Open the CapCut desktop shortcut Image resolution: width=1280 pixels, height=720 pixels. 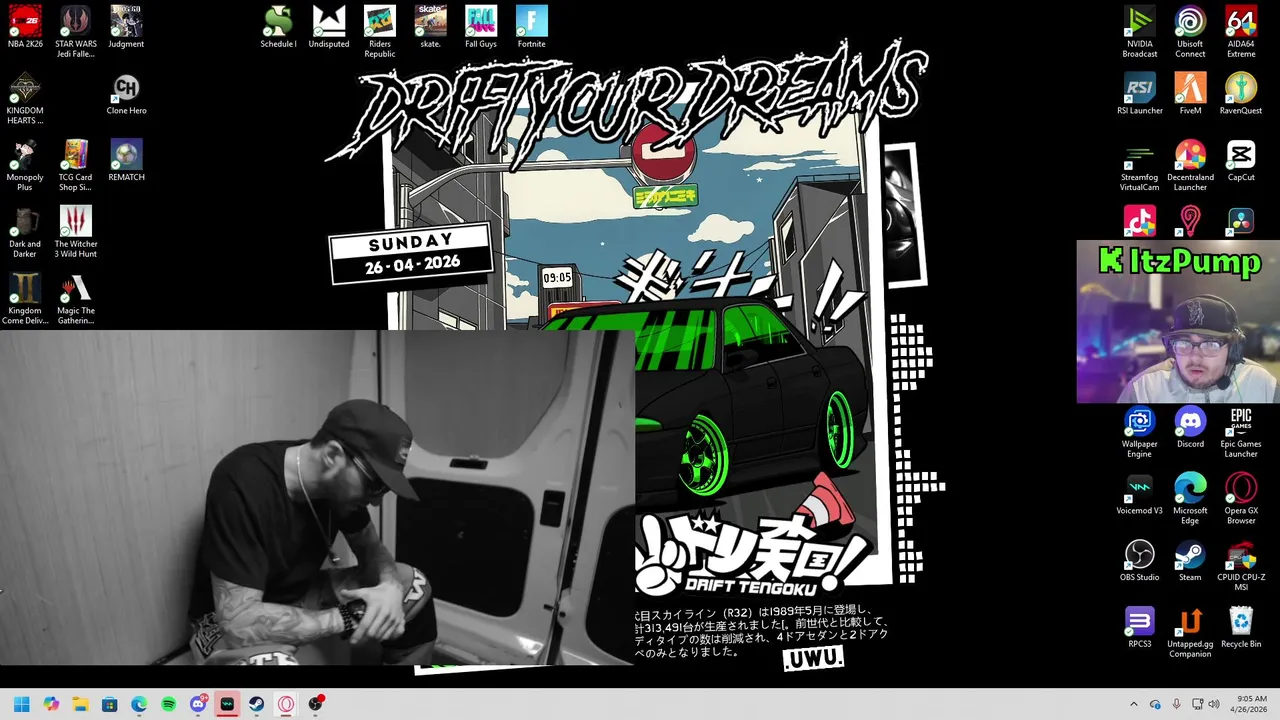[1241, 160]
